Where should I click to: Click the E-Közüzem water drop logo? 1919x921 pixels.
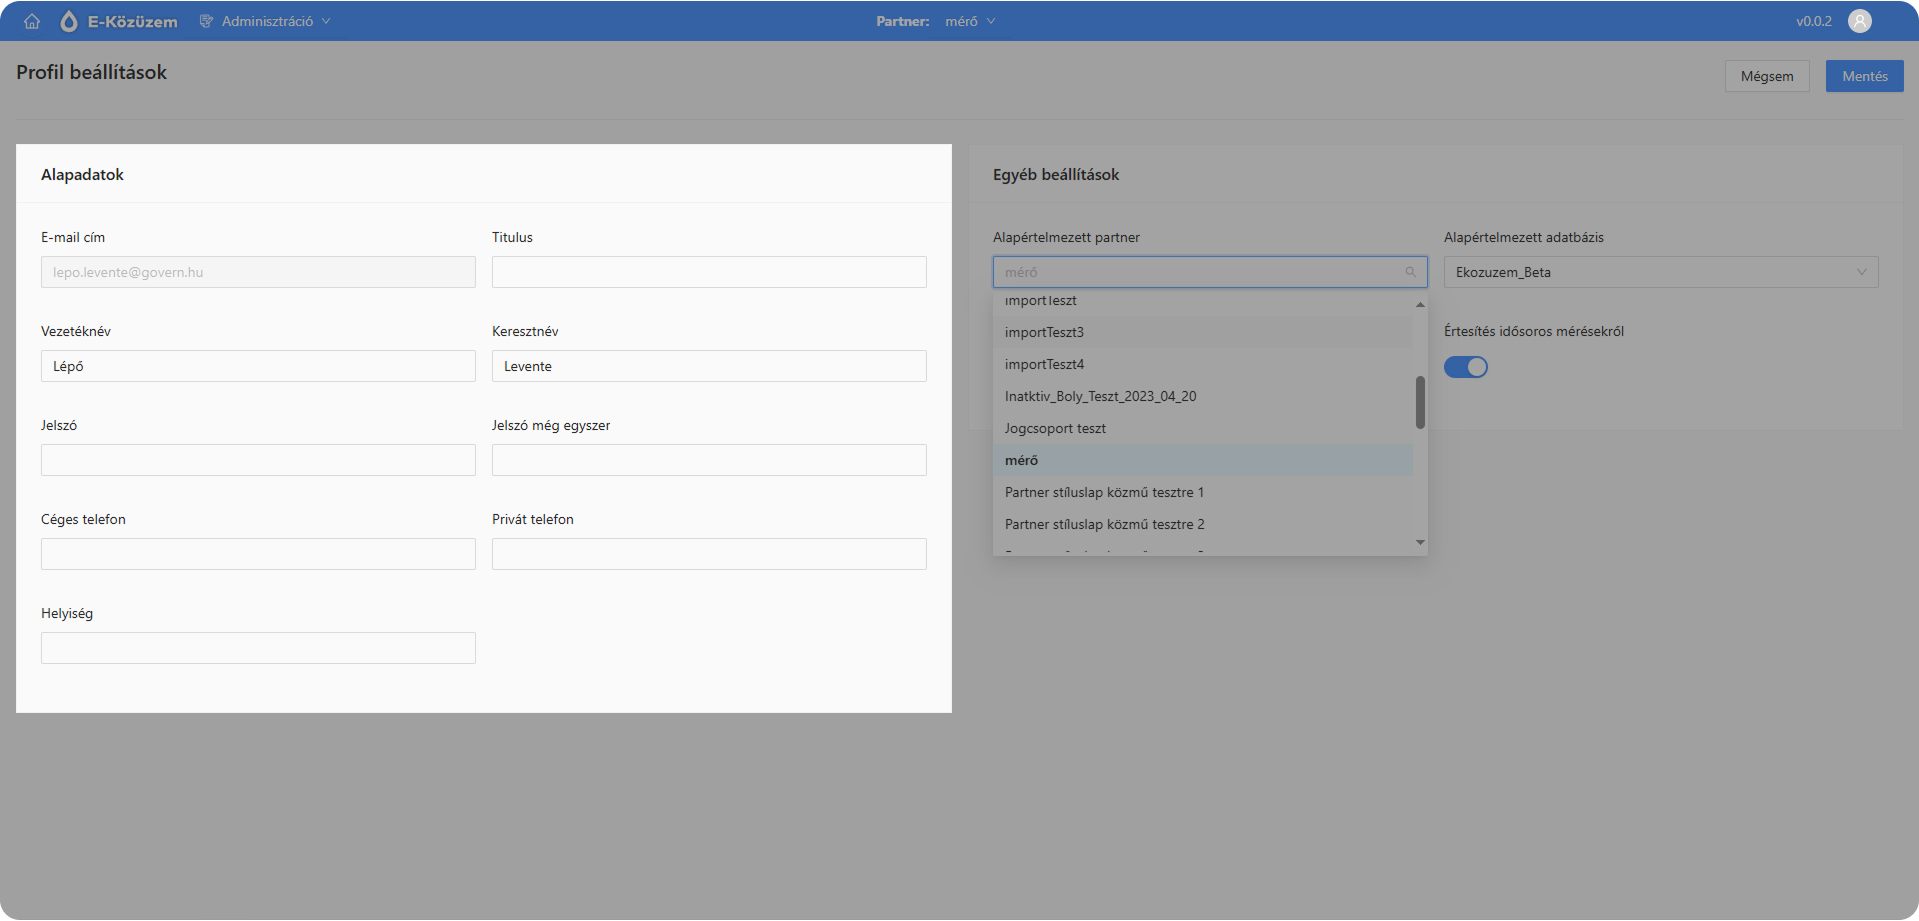[68, 21]
